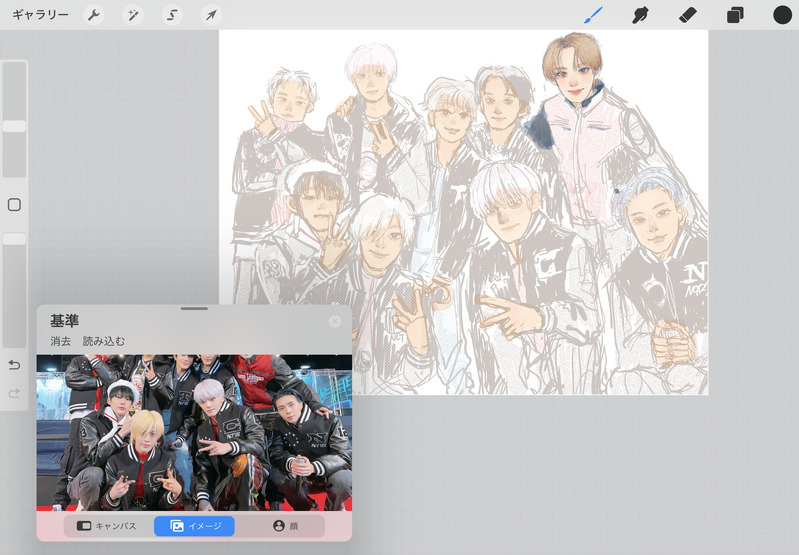Select the Brush tool

tap(593, 15)
